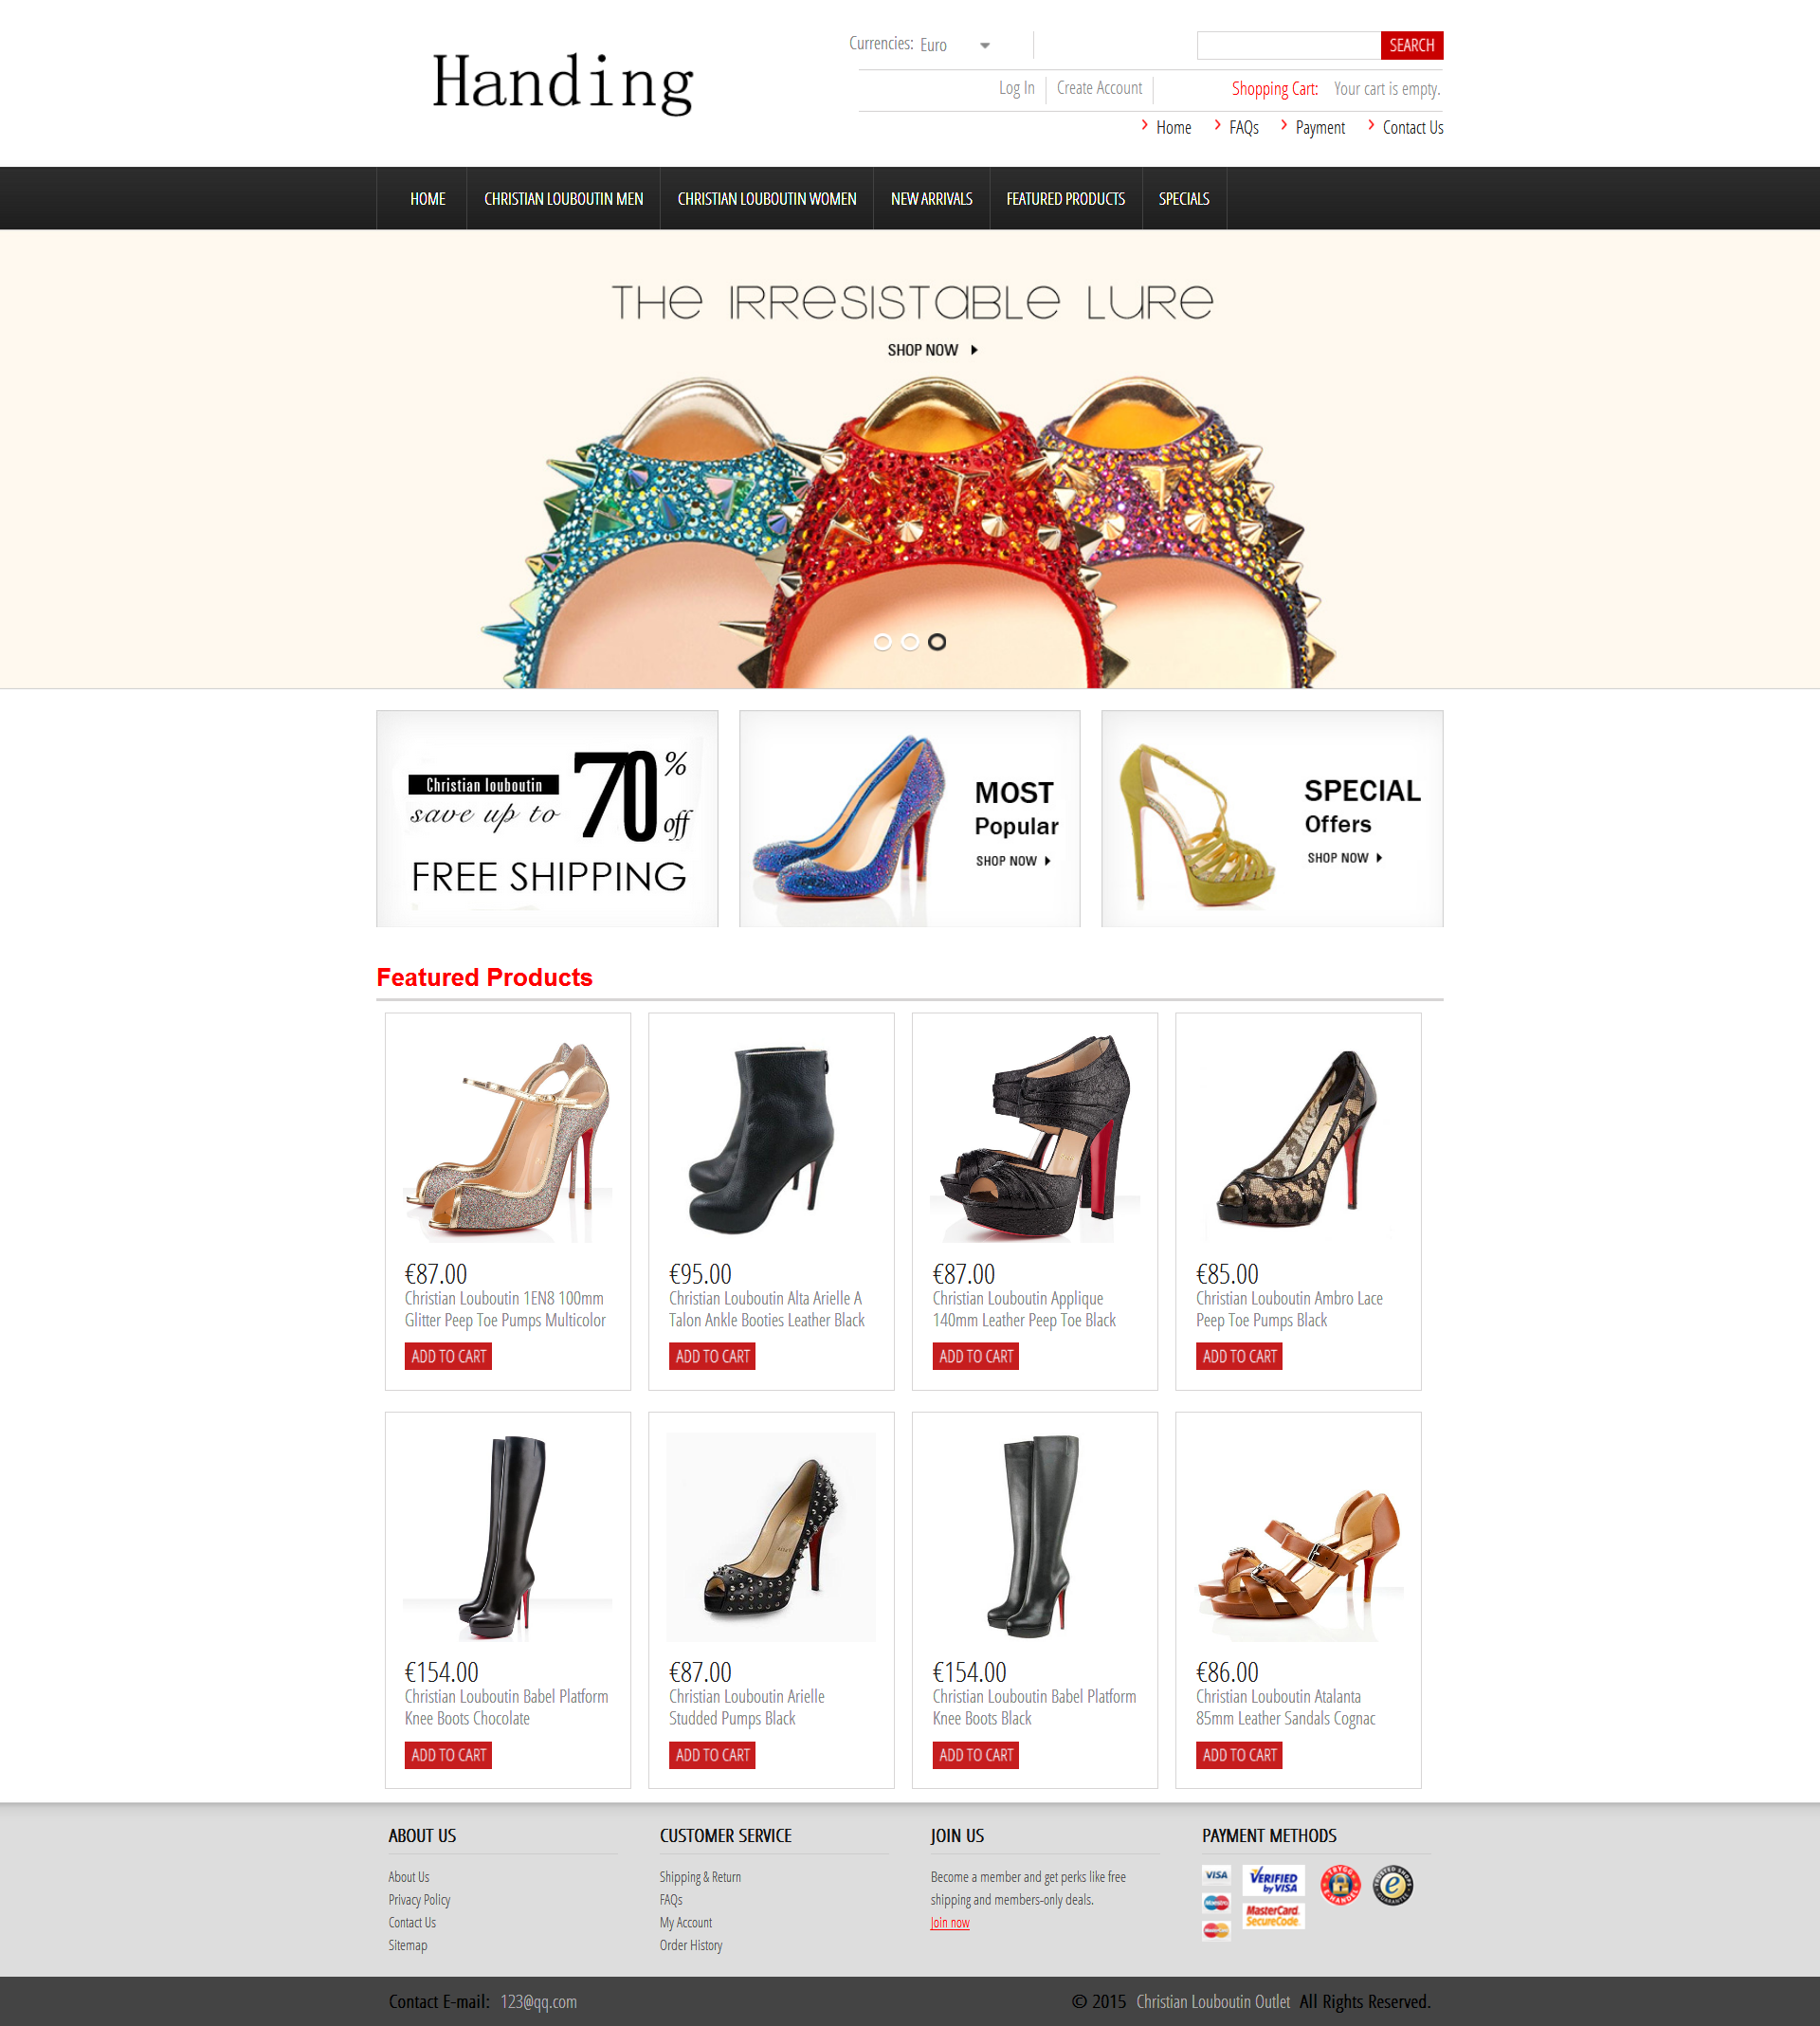This screenshot has width=1820, height=2026.
Task: Select the third slideshow dot indicator
Action: tap(937, 642)
